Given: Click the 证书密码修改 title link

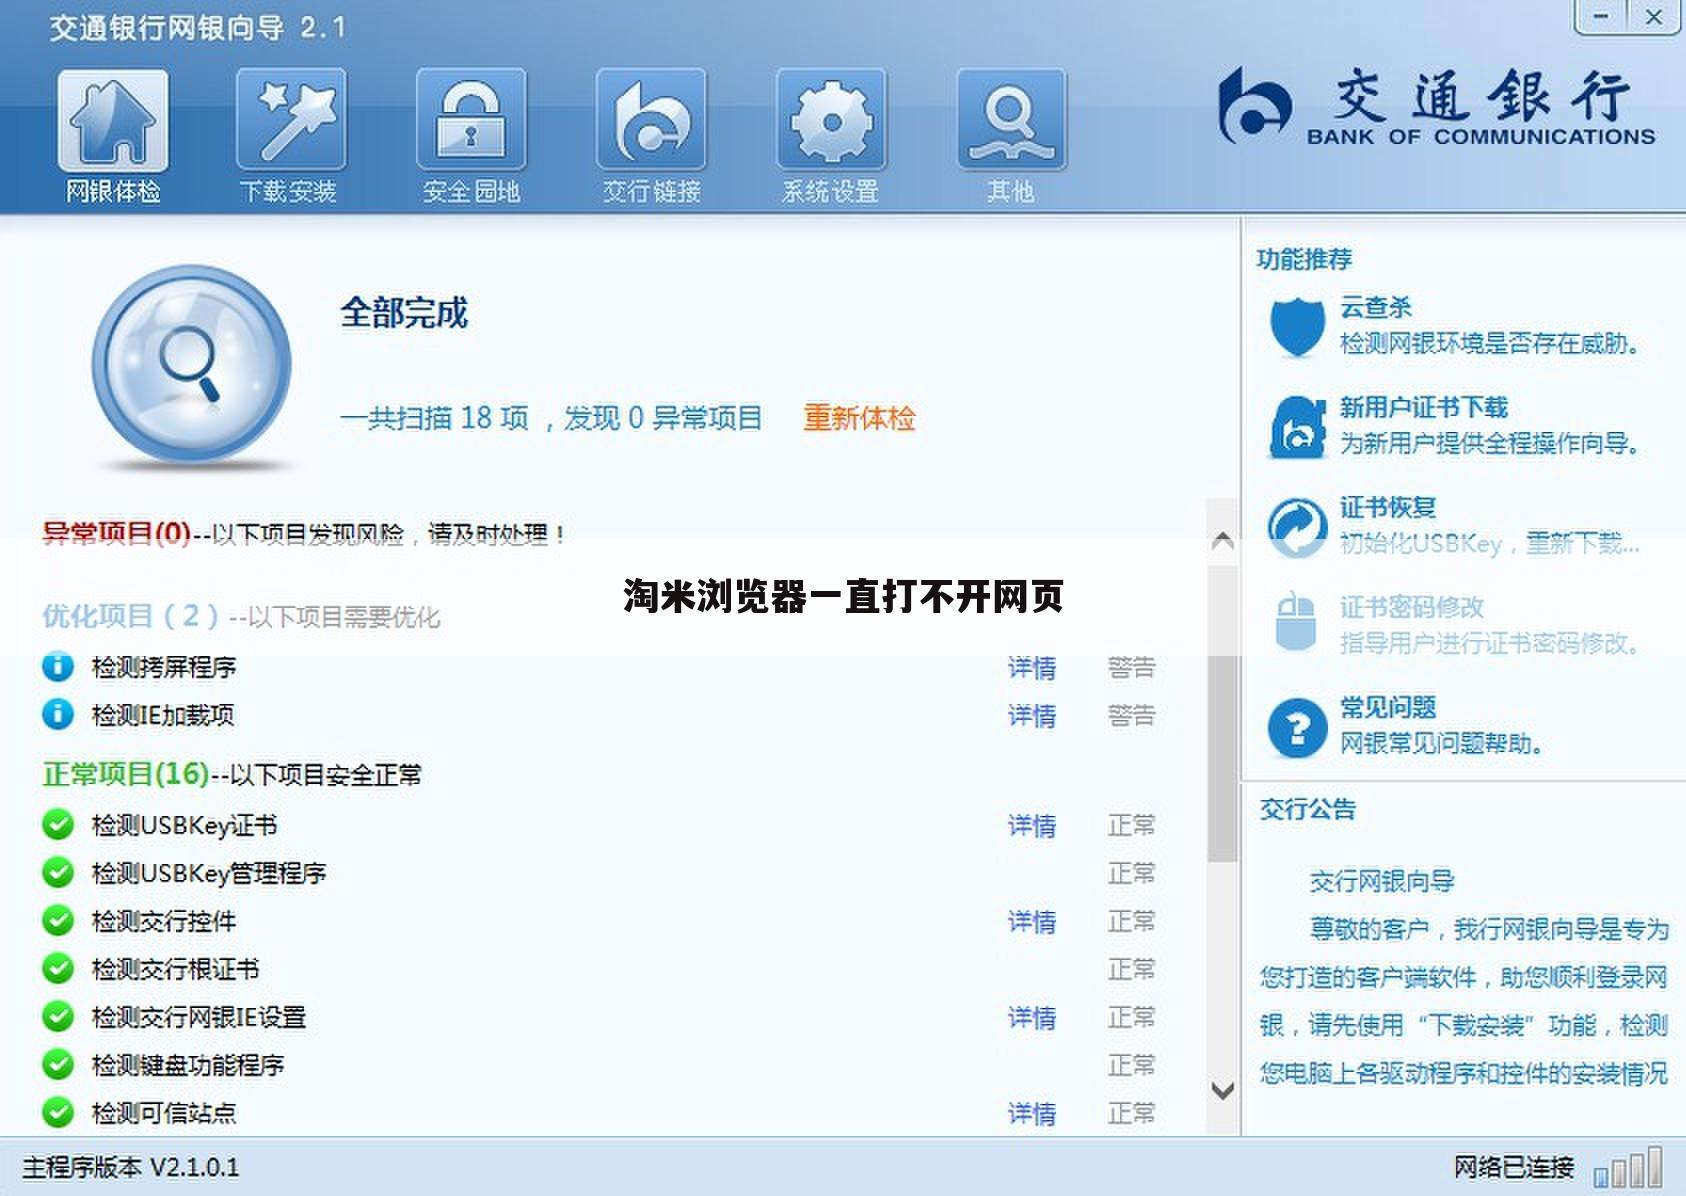Looking at the screenshot, I should pos(1412,607).
